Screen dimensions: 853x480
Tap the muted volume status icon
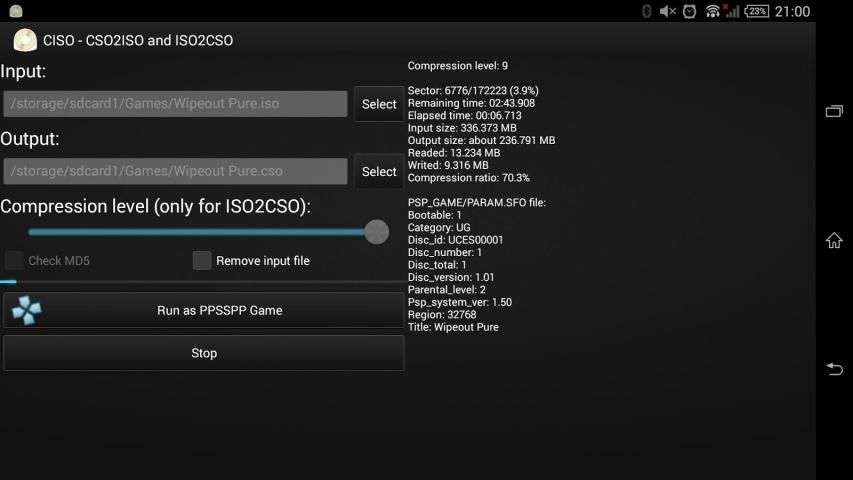(x=667, y=11)
